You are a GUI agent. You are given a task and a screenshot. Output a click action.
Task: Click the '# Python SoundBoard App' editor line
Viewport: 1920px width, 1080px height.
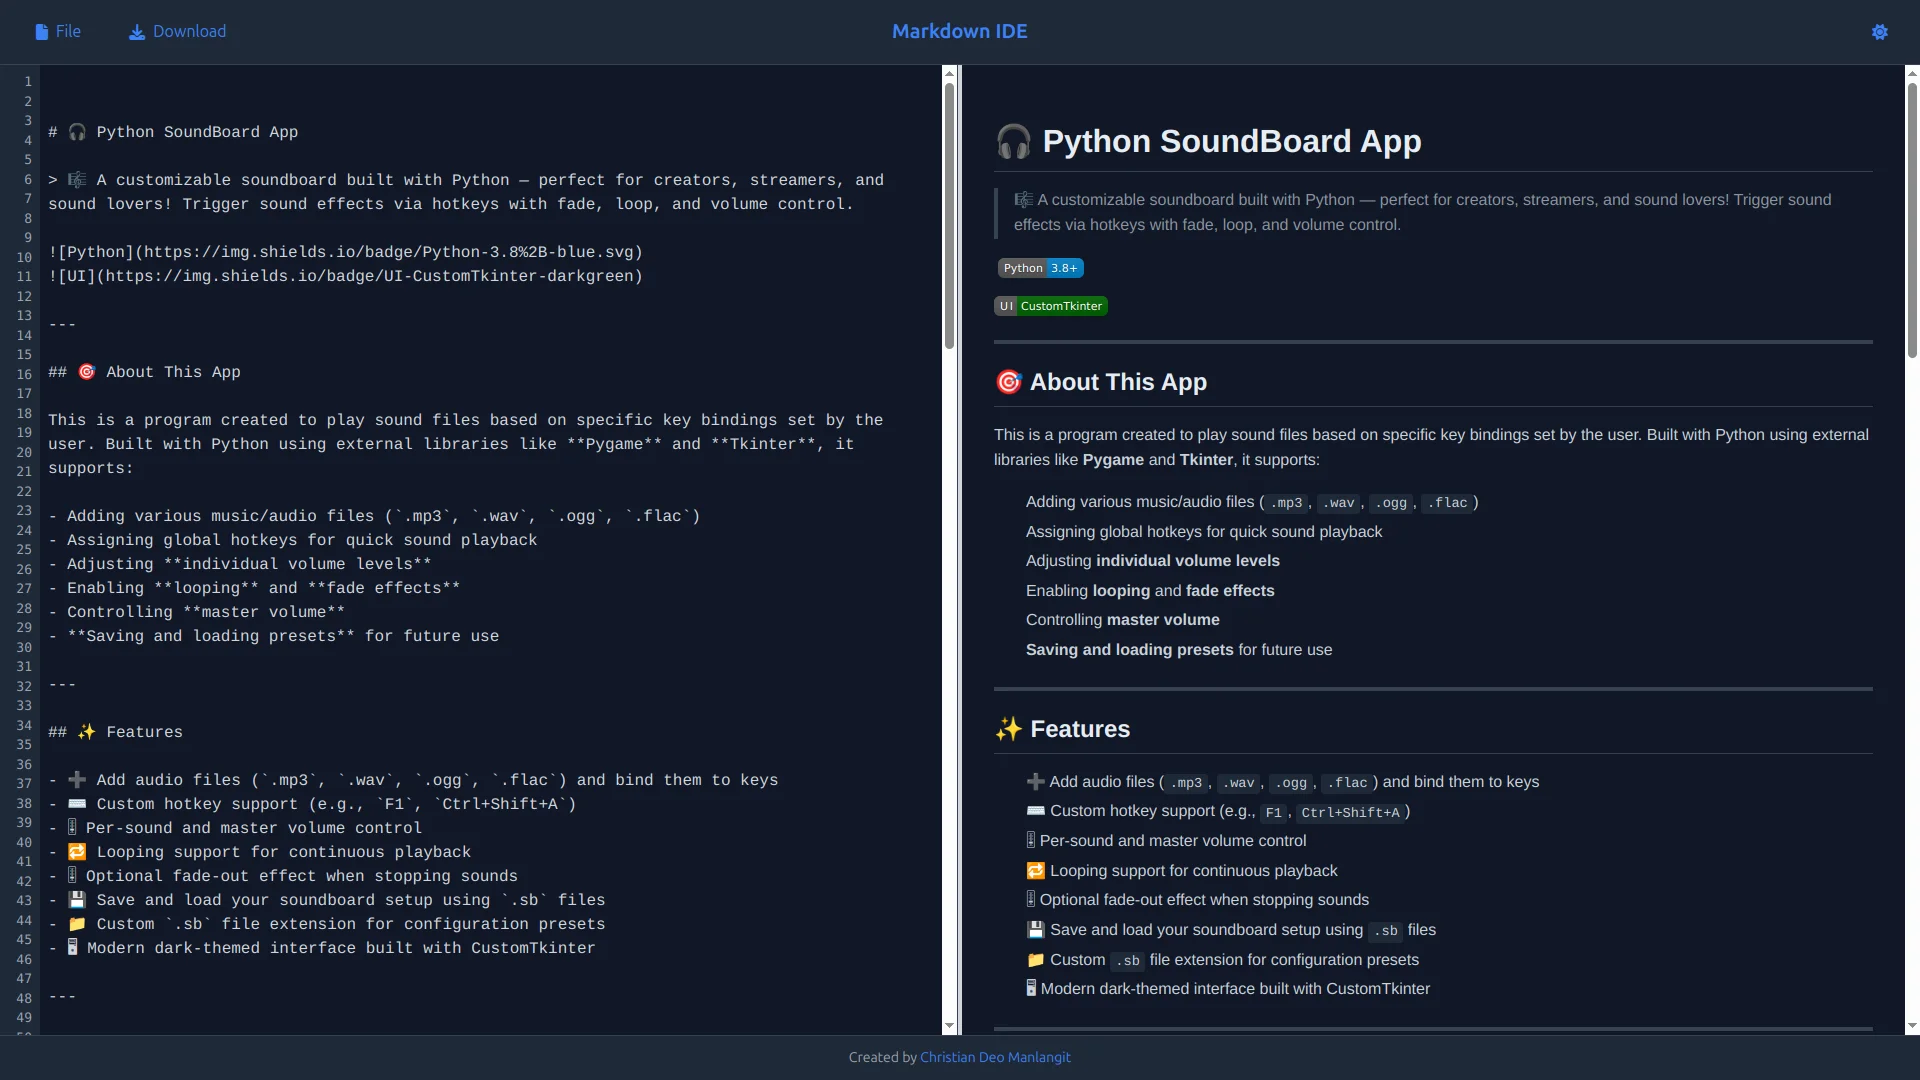[x=173, y=132]
